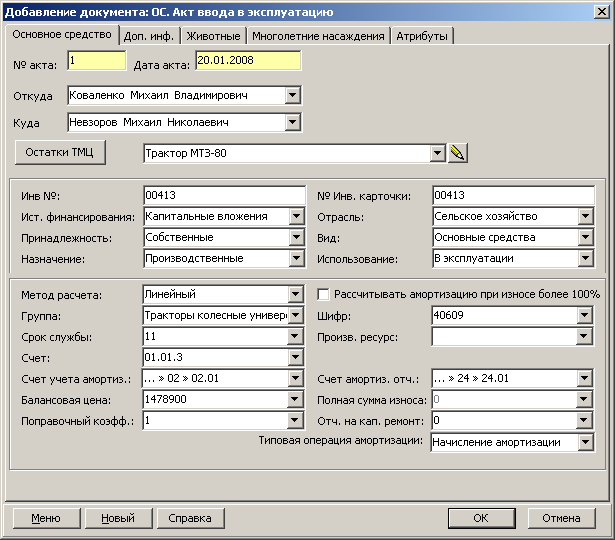Expand the Срок службы dropdown
This screenshot has width=615, height=540.
[295, 336]
